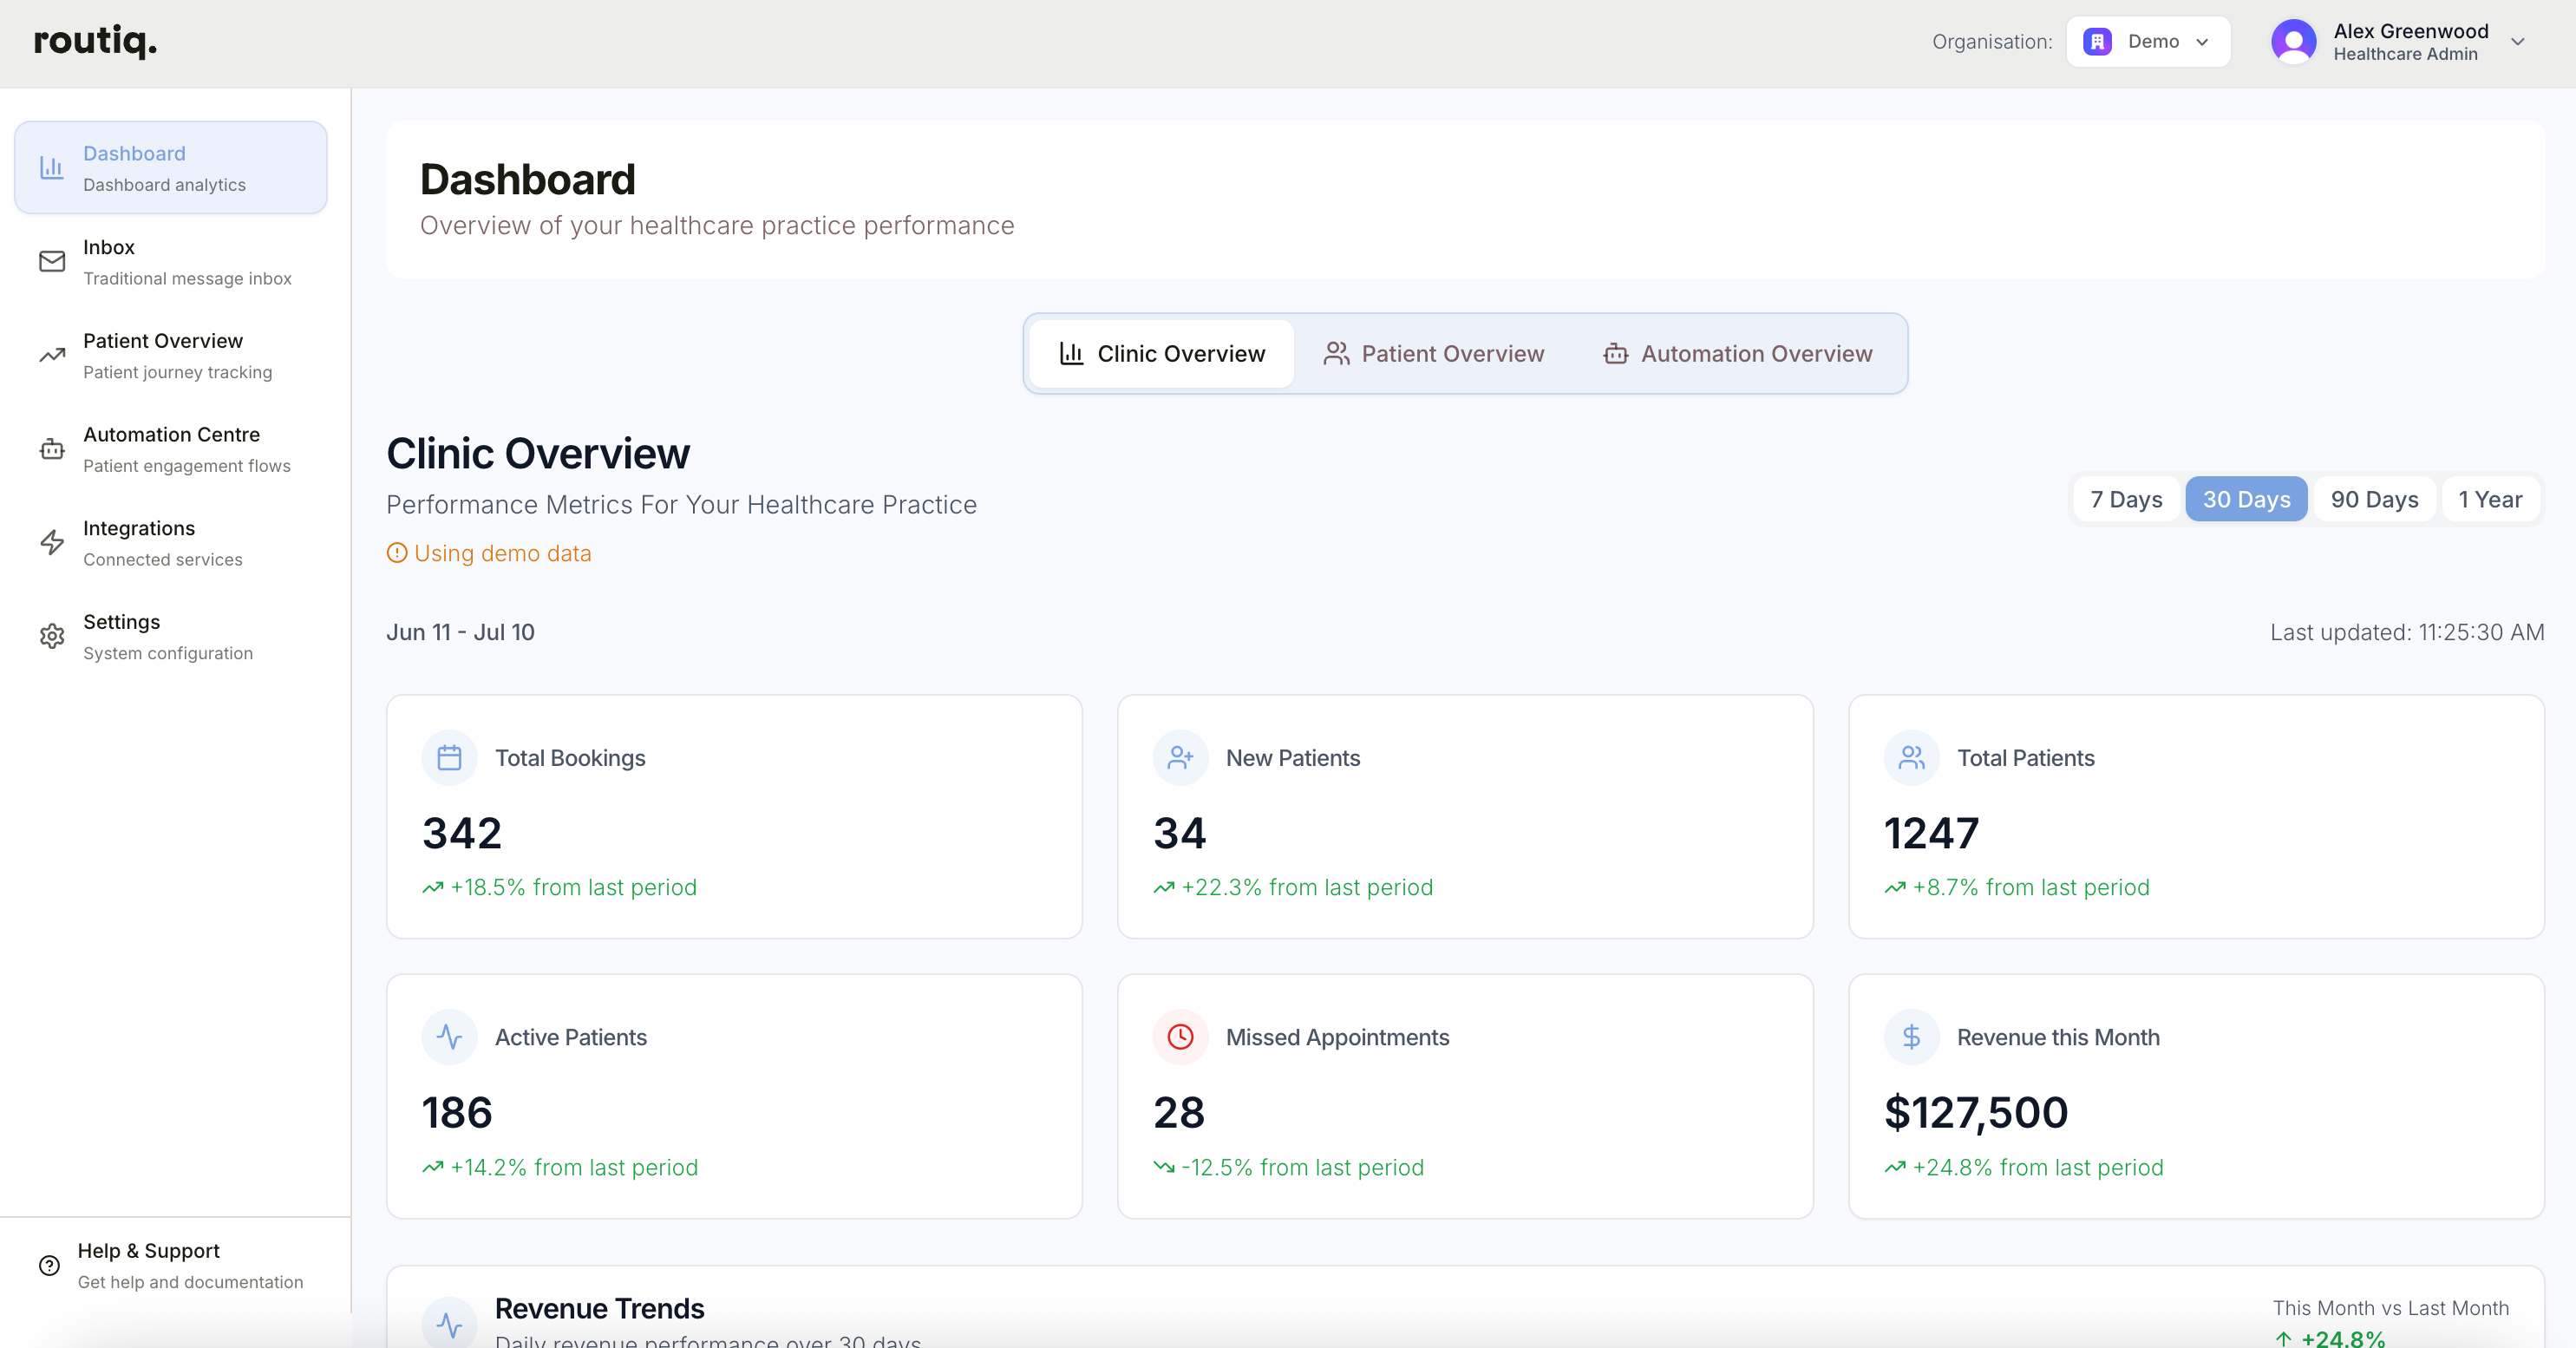Click the Missed Appointments clock icon

(1180, 1037)
